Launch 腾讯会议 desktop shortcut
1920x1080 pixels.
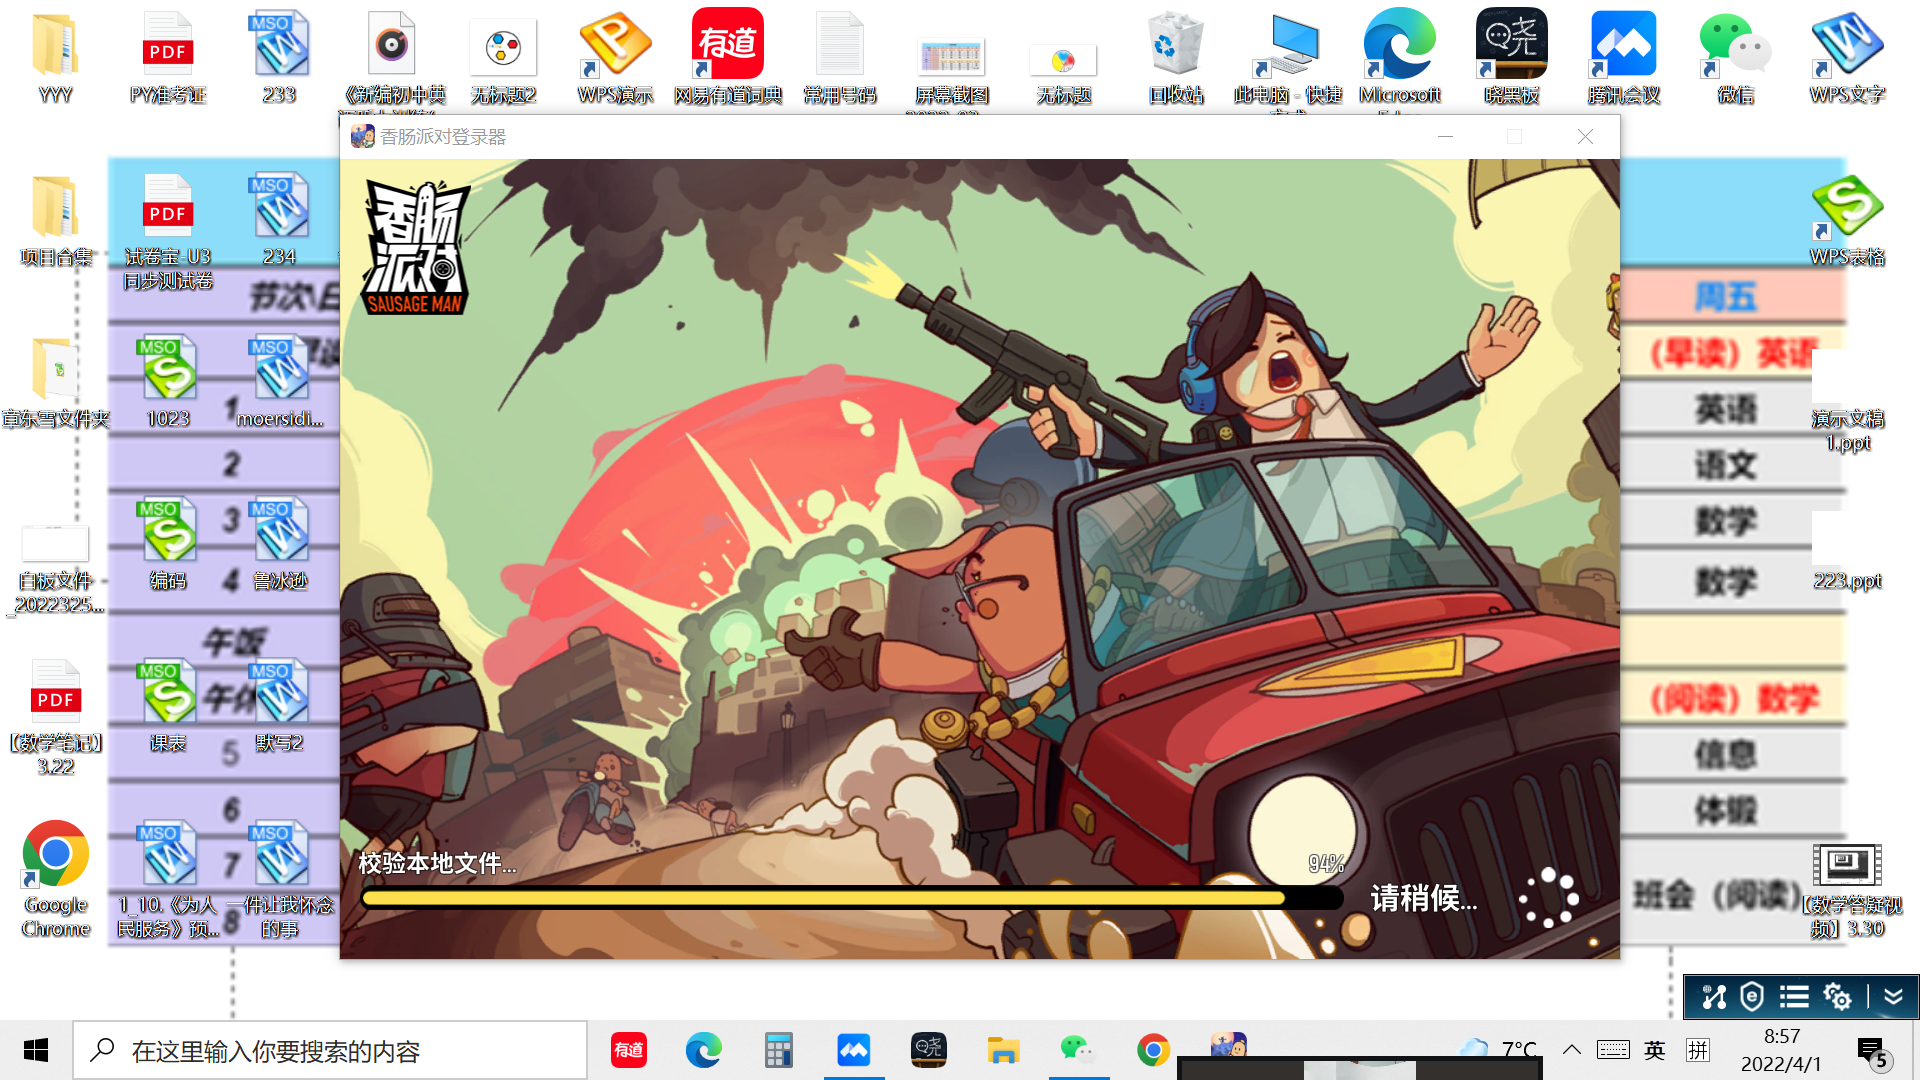(1623, 58)
